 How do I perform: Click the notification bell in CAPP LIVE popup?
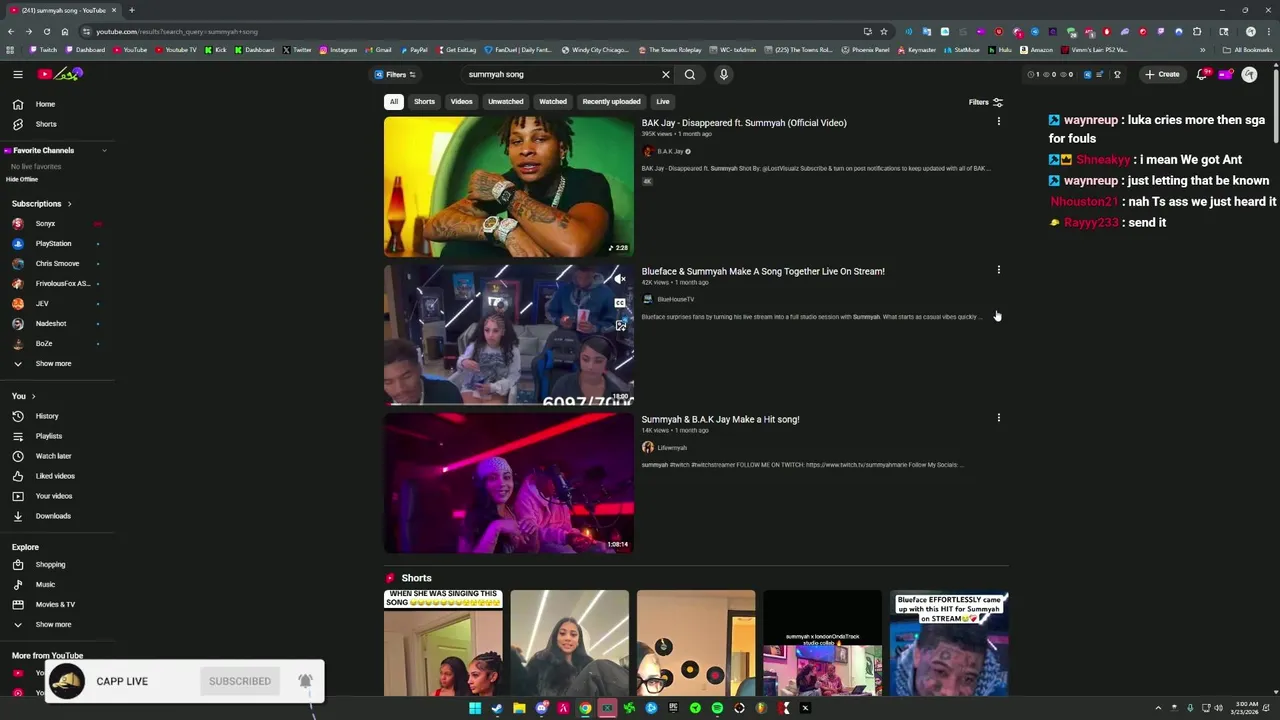coord(305,681)
